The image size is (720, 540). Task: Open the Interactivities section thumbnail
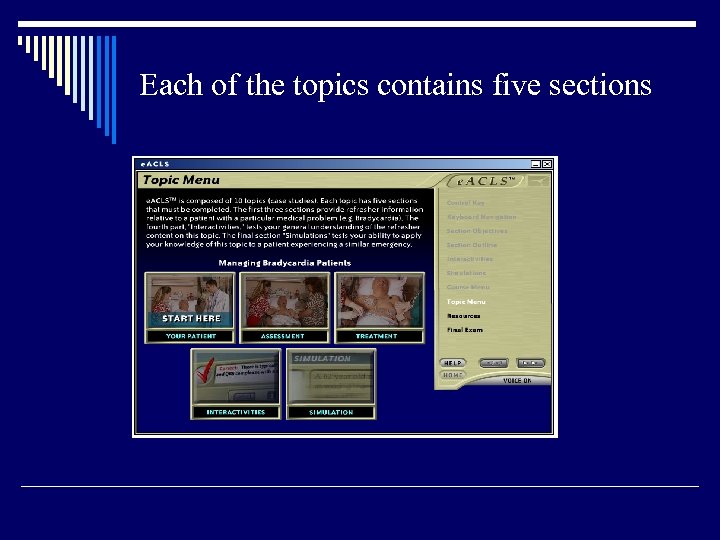(x=236, y=384)
